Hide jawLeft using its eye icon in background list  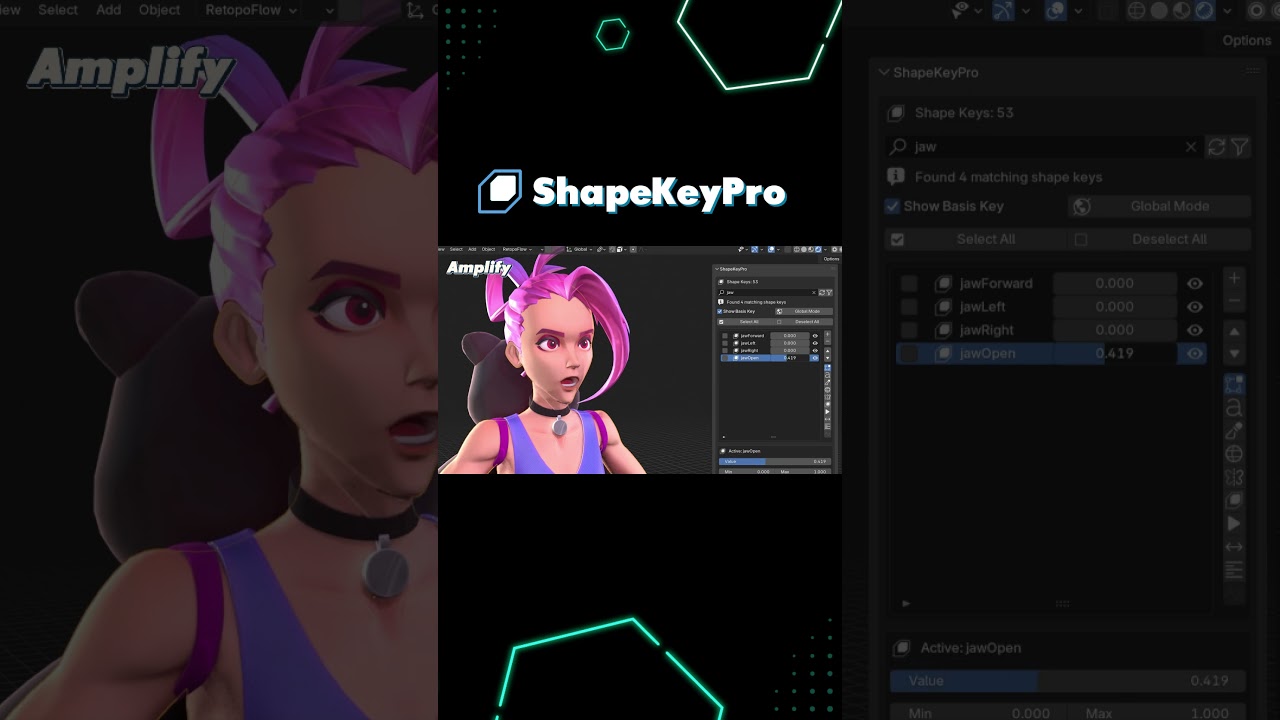(x=1194, y=307)
